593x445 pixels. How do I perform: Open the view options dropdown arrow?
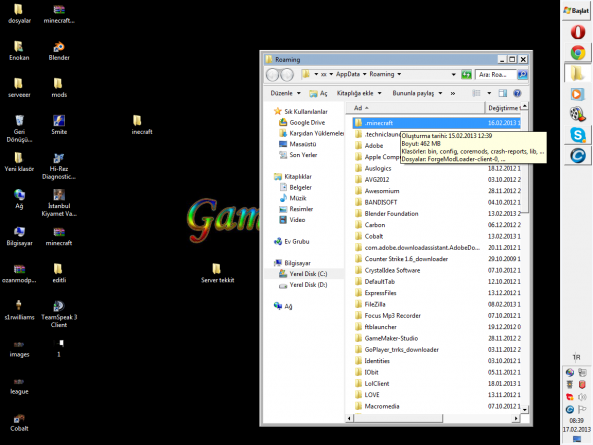[489, 93]
